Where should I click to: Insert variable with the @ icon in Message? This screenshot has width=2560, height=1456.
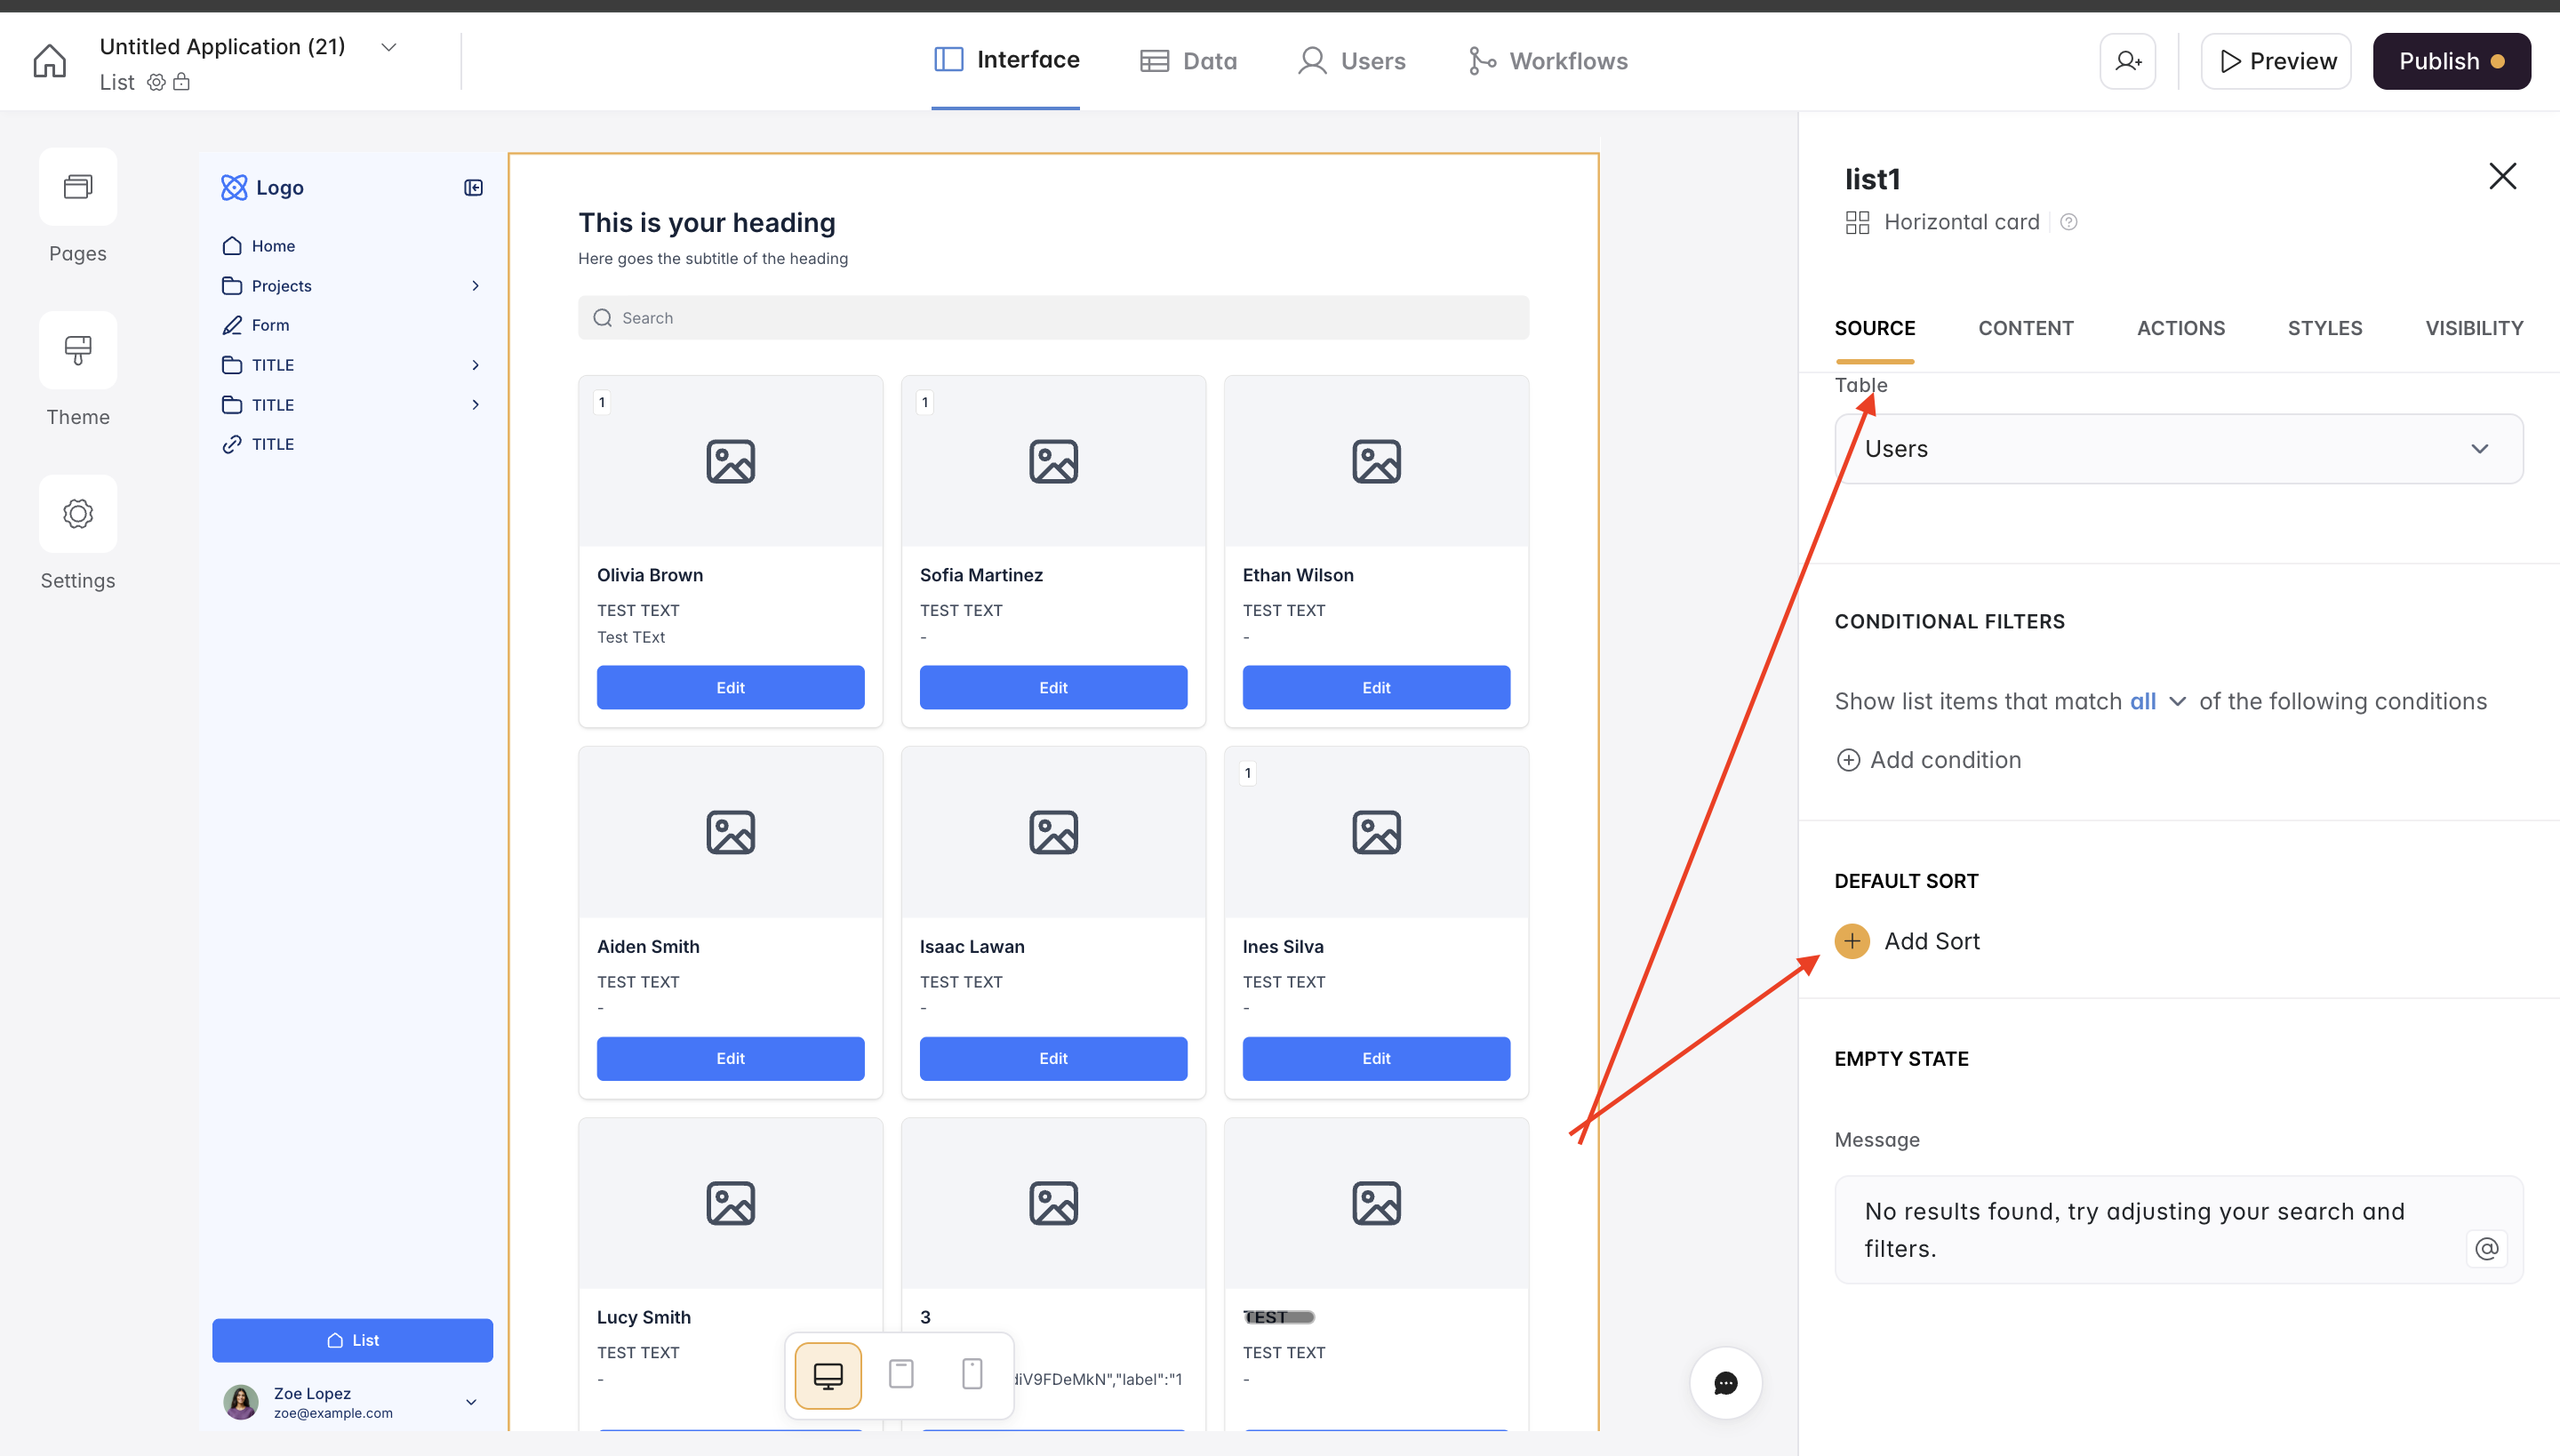coord(2486,1248)
